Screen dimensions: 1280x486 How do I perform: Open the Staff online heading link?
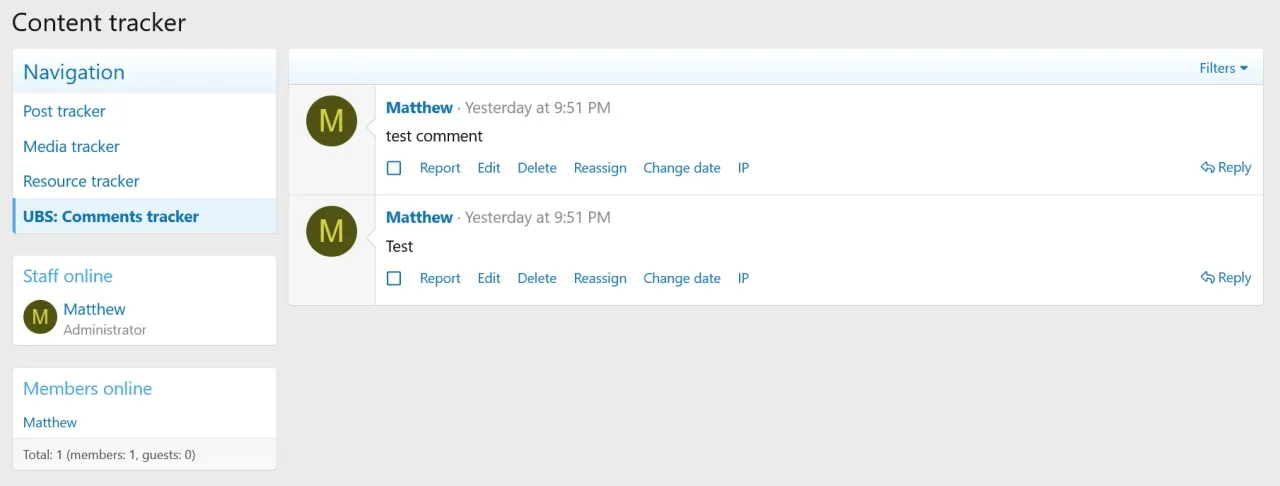pos(68,276)
